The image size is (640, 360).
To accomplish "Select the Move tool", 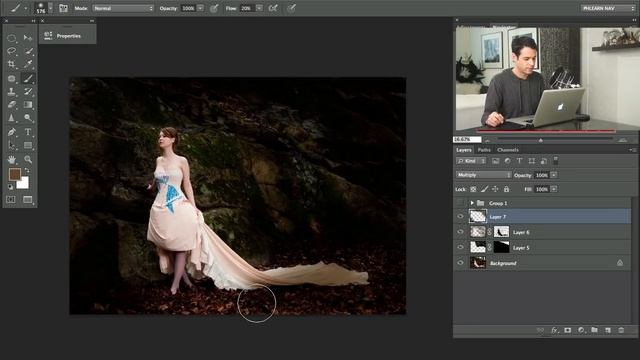I will point(28,38).
